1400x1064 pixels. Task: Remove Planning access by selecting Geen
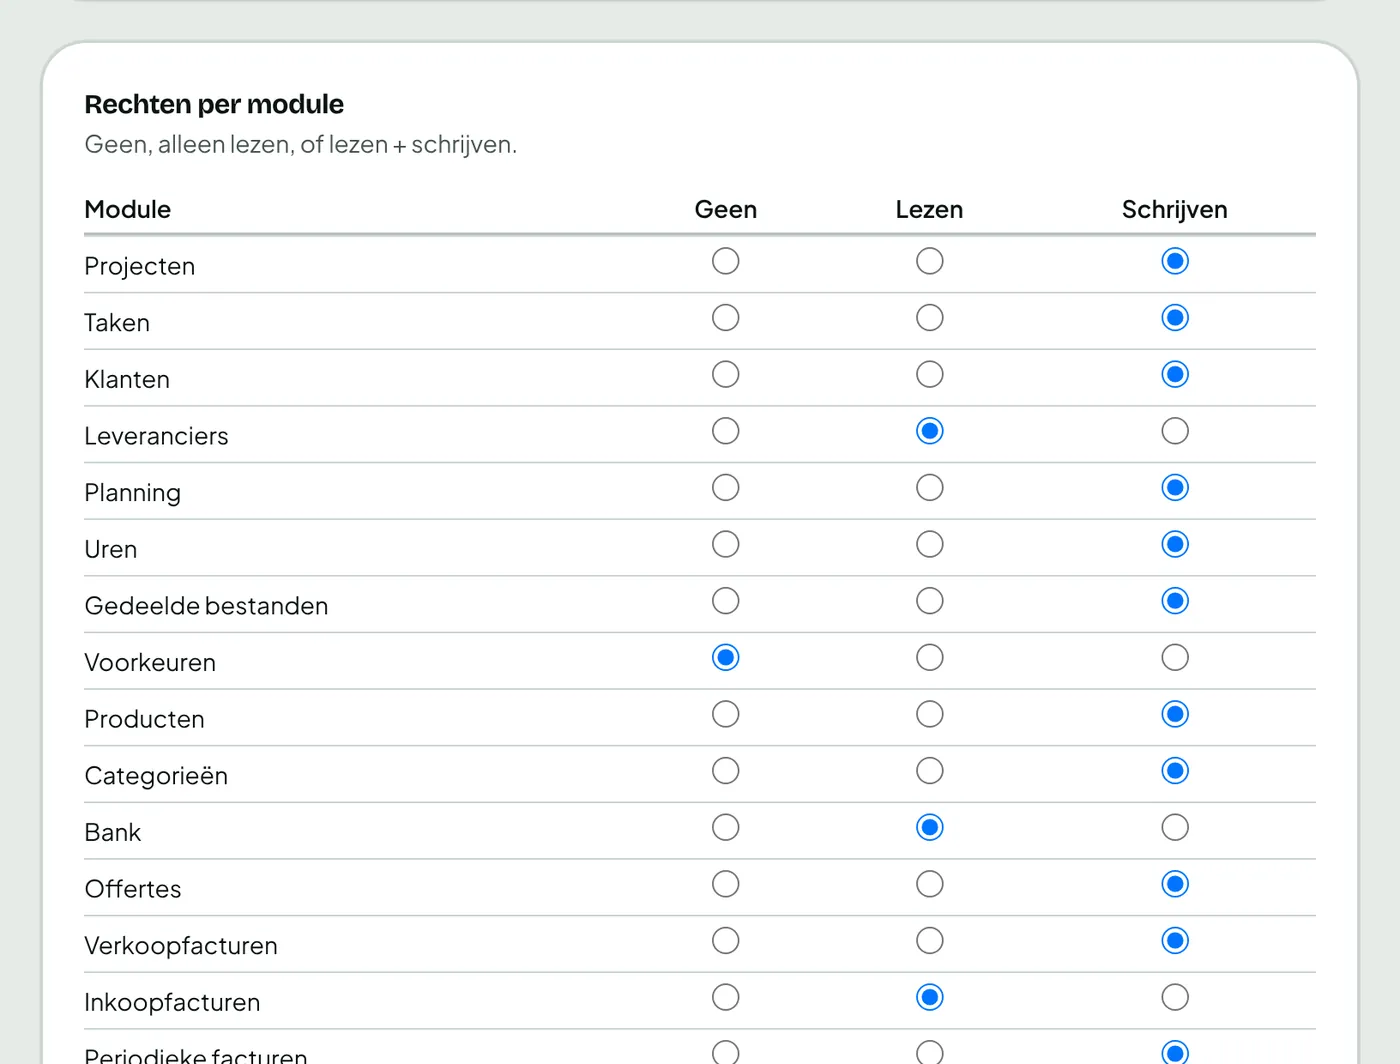coord(726,488)
